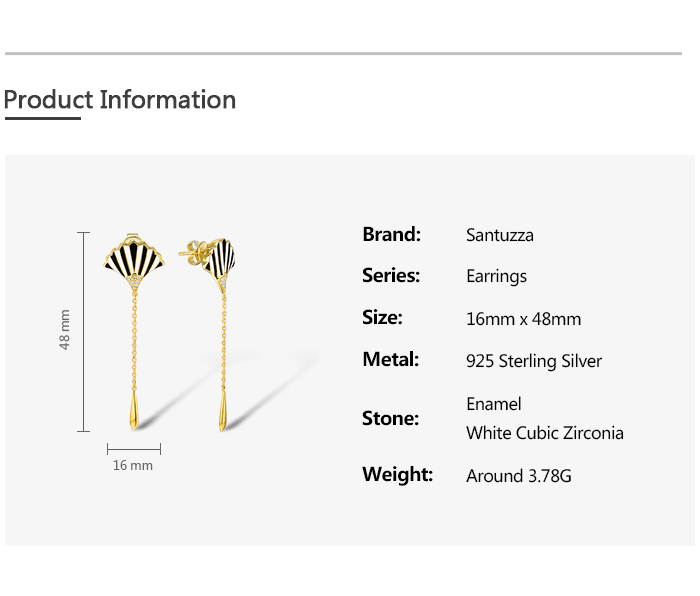Click the gold teardrop on left earring
Screen dimensions: 700x596
[132, 412]
